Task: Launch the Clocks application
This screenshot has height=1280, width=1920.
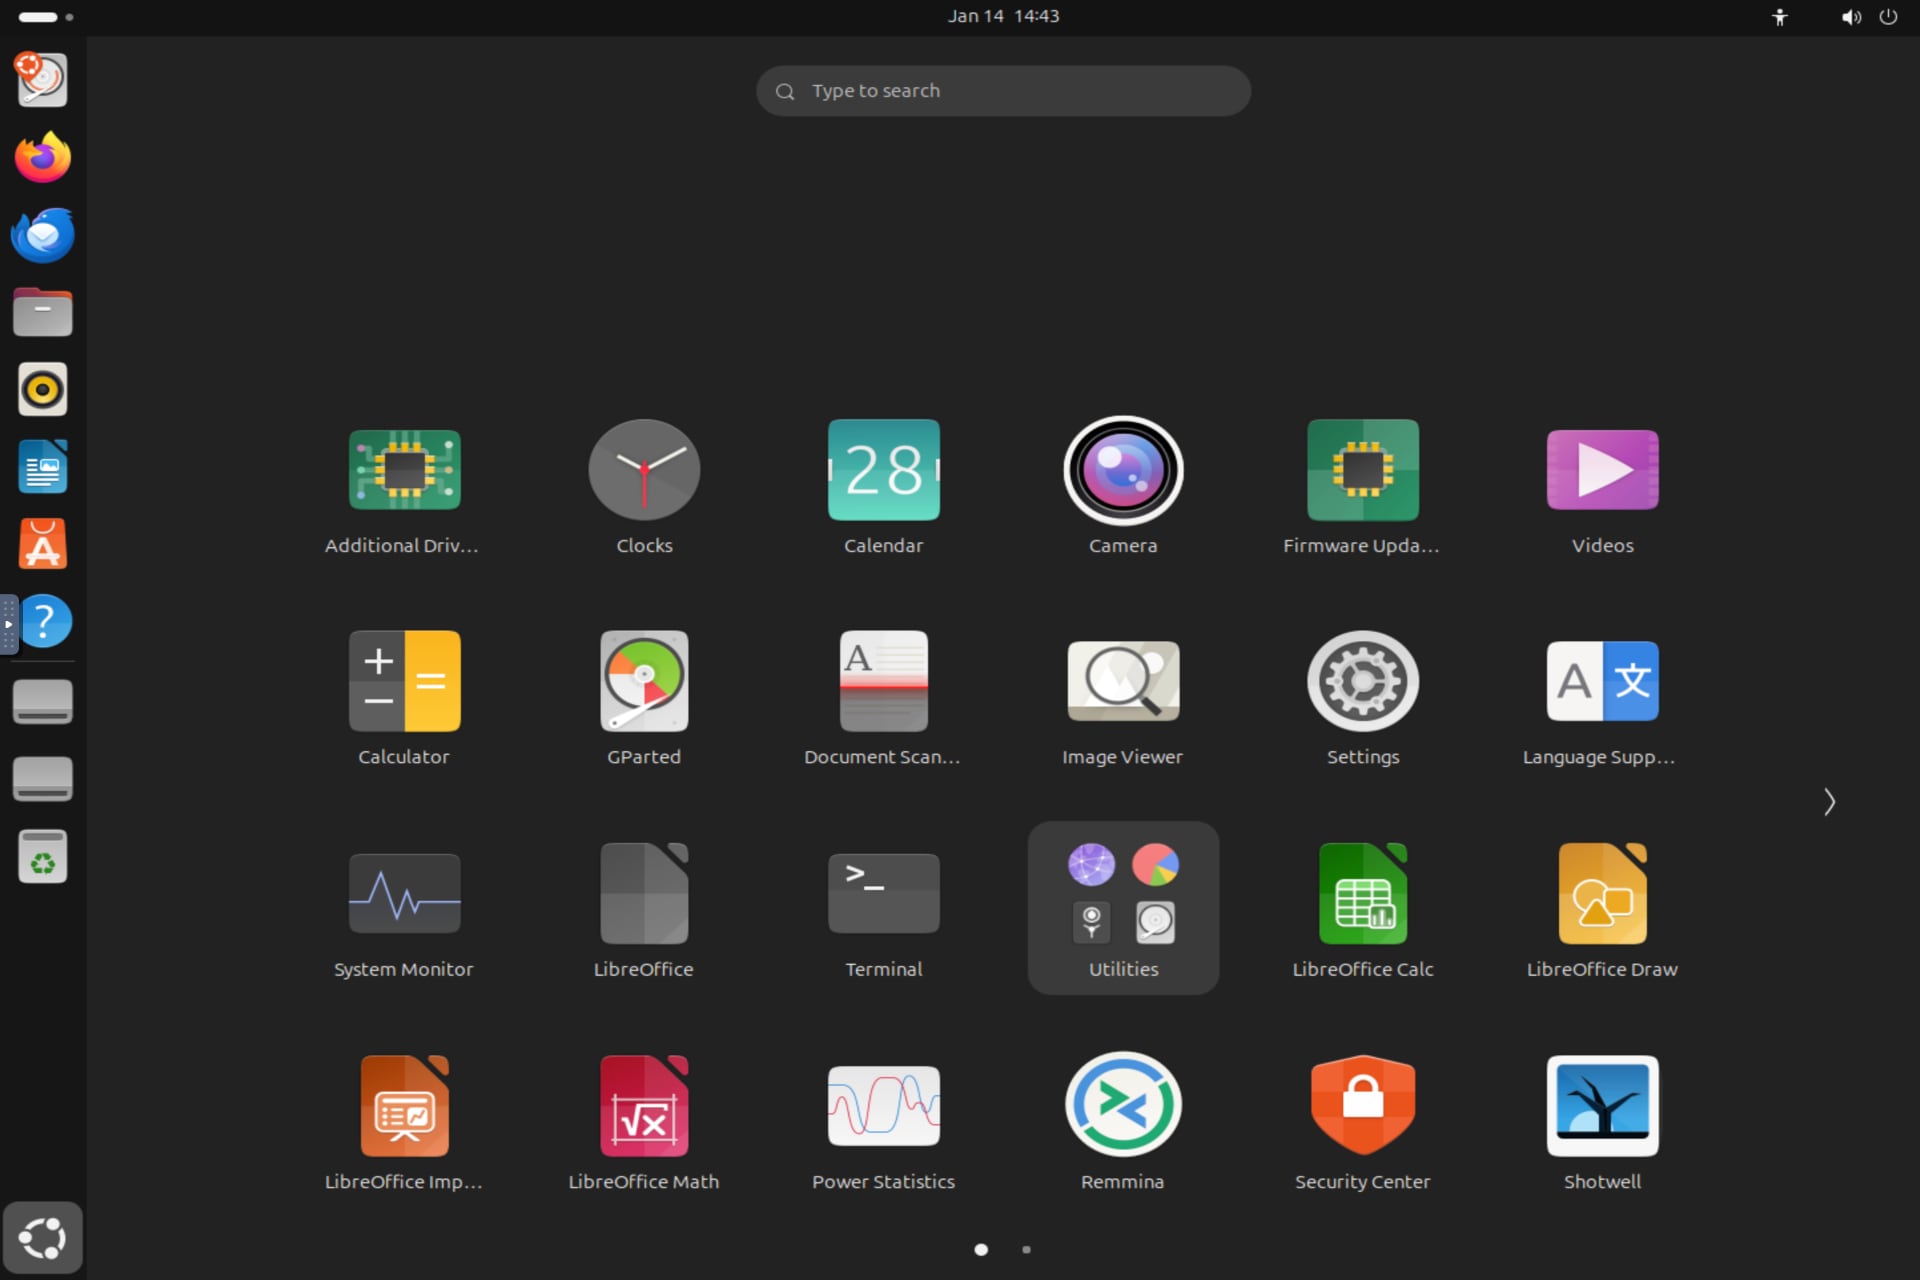Action: [644, 488]
